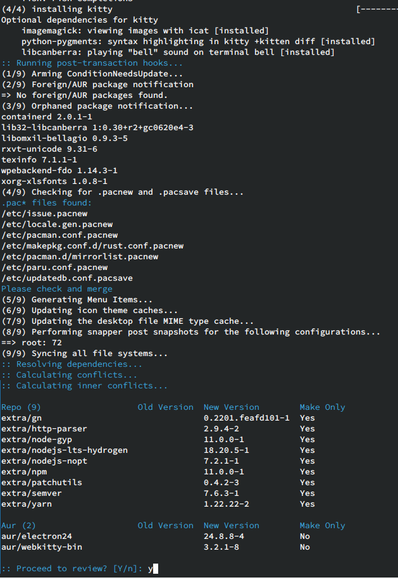The width and height of the screenshot is (398, 578).
Task: Click the Repo (9) table header
Action: 21,407
